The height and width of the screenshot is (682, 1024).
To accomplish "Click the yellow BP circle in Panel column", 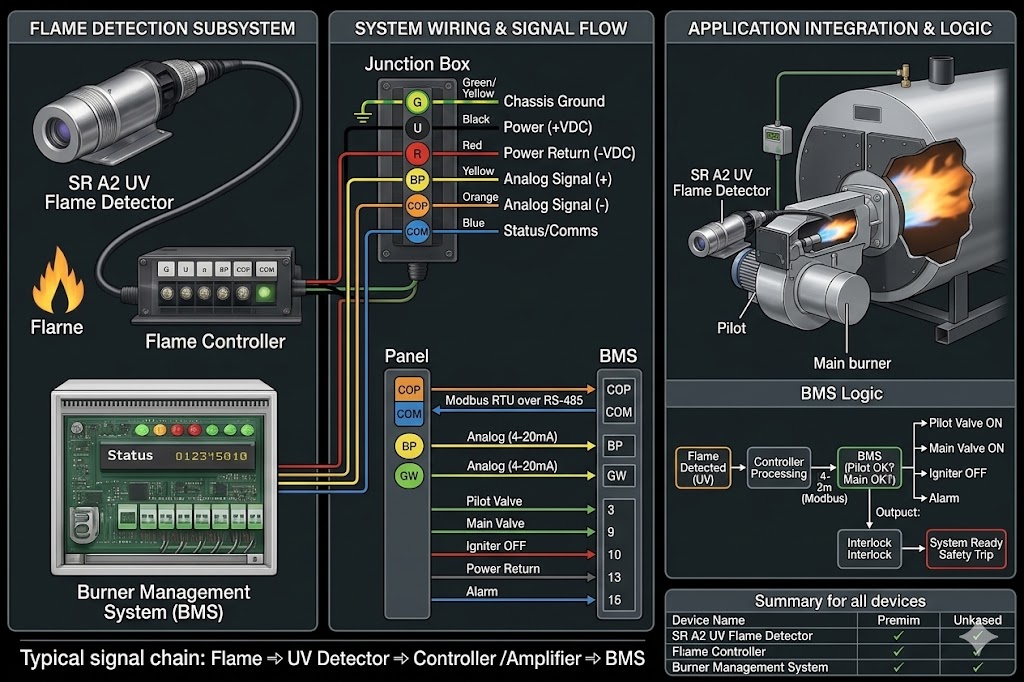I will coord(409,446).
